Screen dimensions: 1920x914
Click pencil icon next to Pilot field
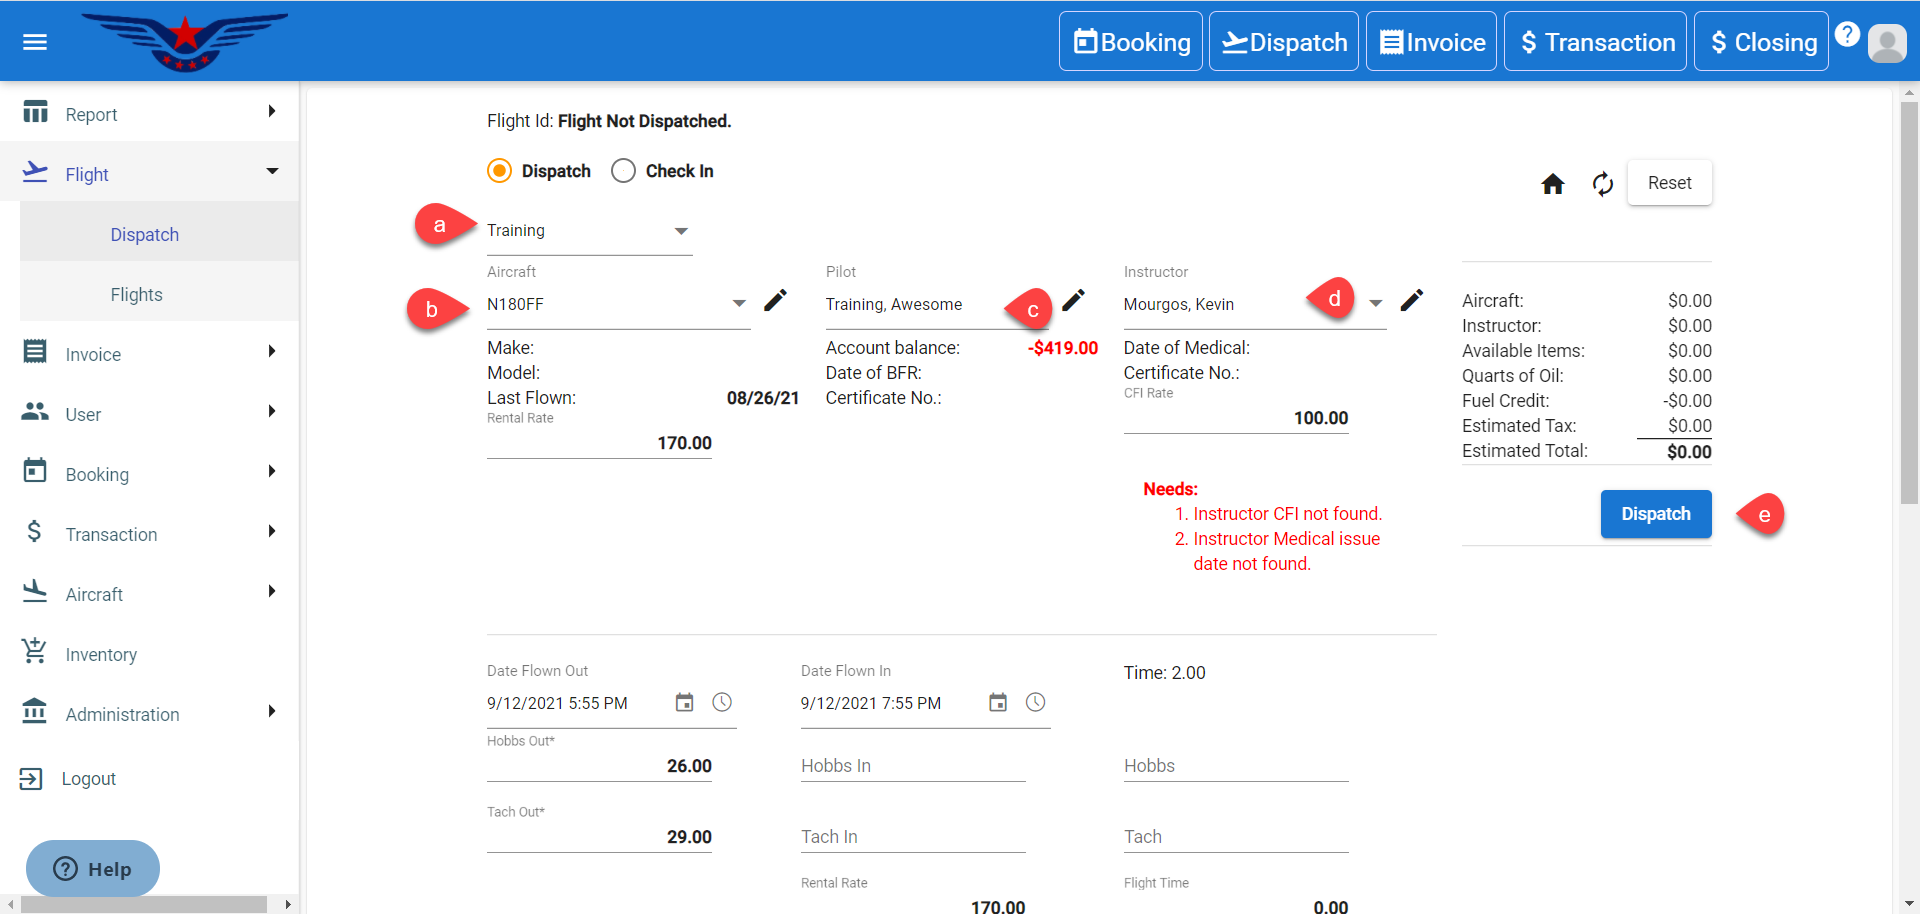[x=1073, y=301]
